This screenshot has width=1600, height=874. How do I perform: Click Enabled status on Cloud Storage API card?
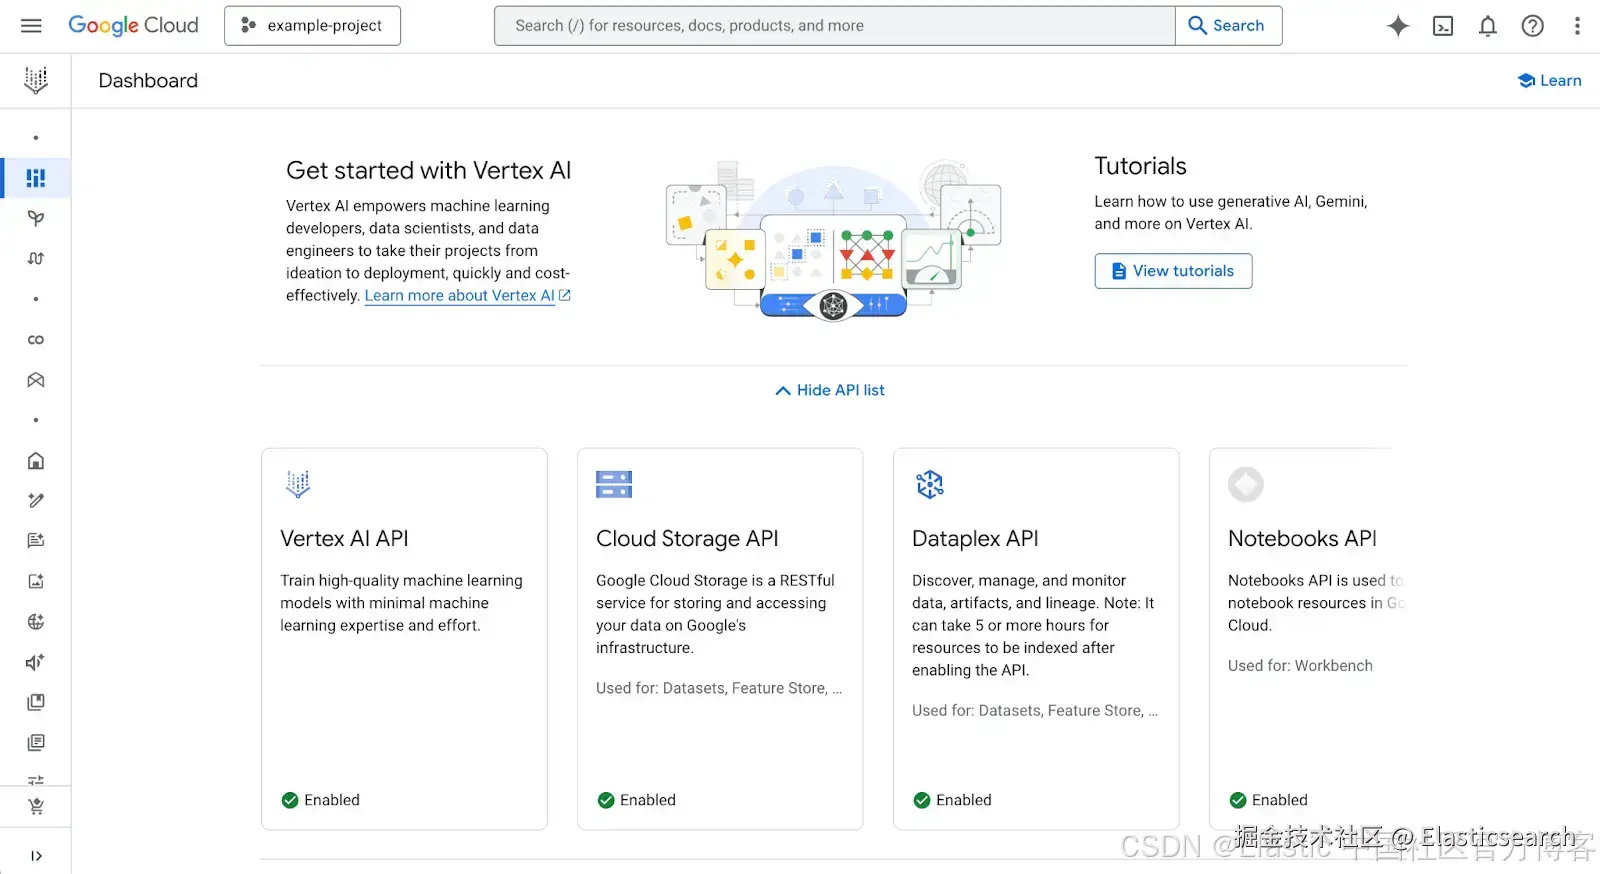click(x=637, y=800)
